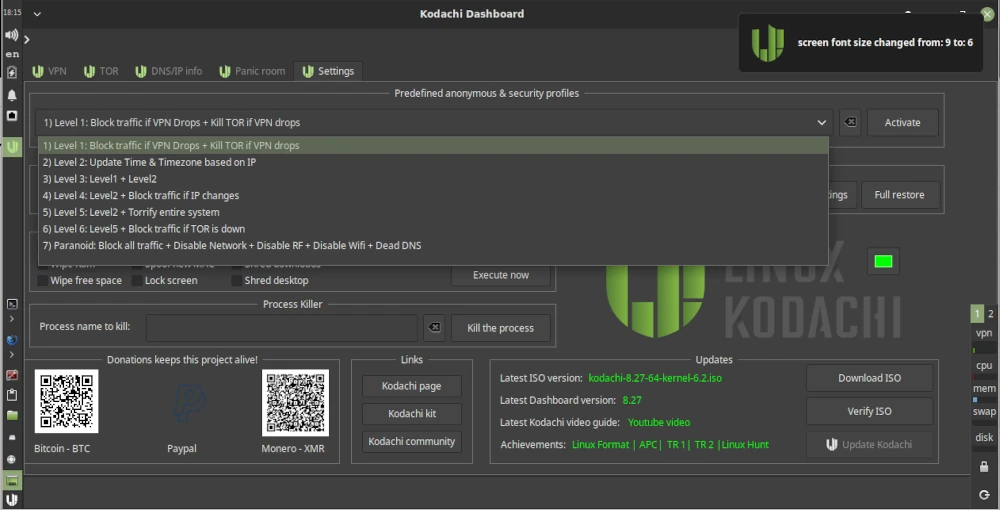Select Level 2: Update Time & Timezone option
Viewport: 1000px width, 510px height.
[433, 162]
